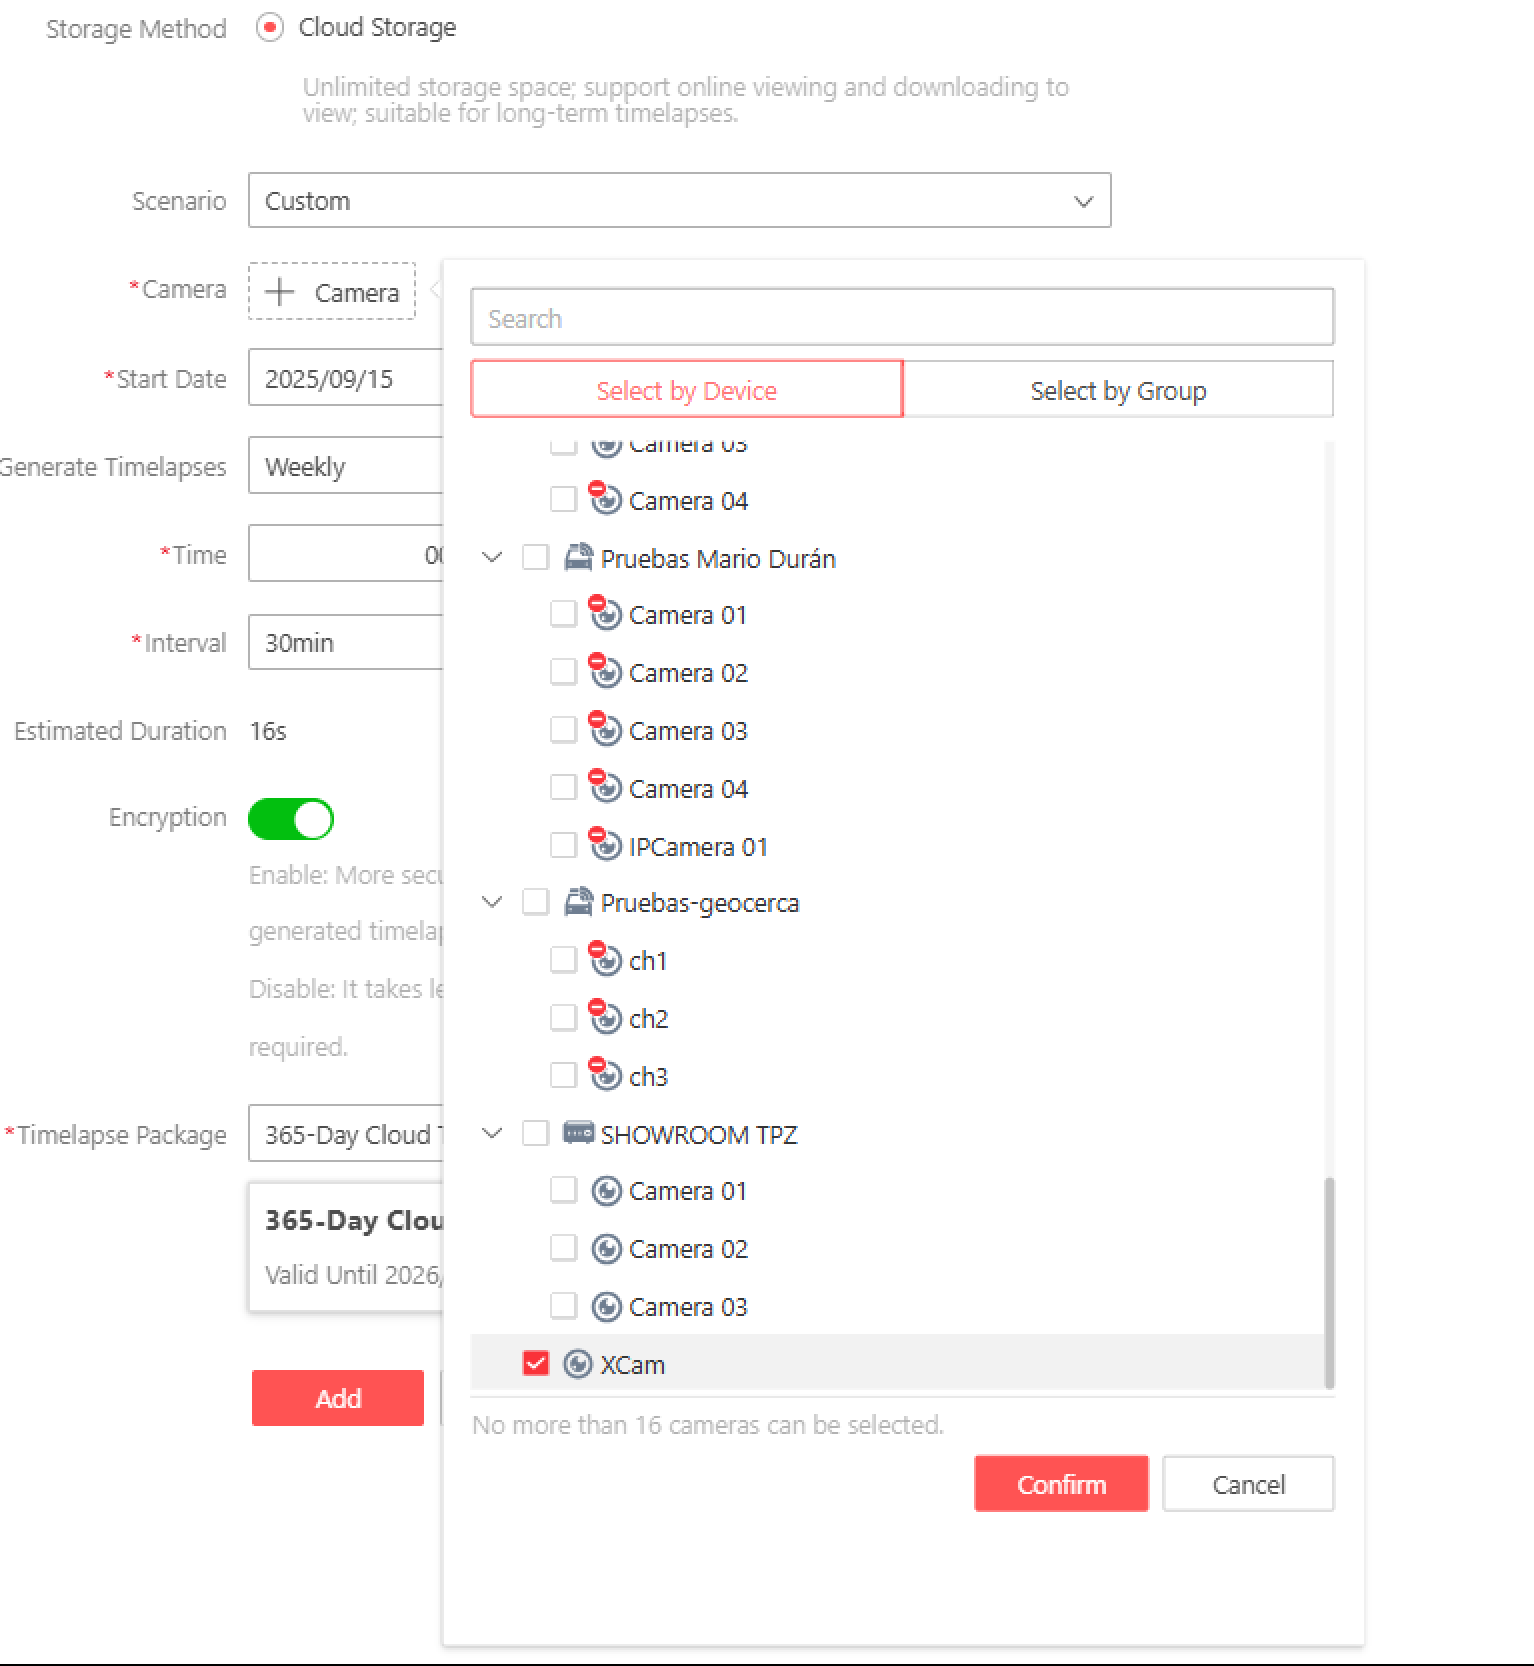1534x1666 pixels.
Task: Click the XCam camera icon
Action: click(578, 1364)
